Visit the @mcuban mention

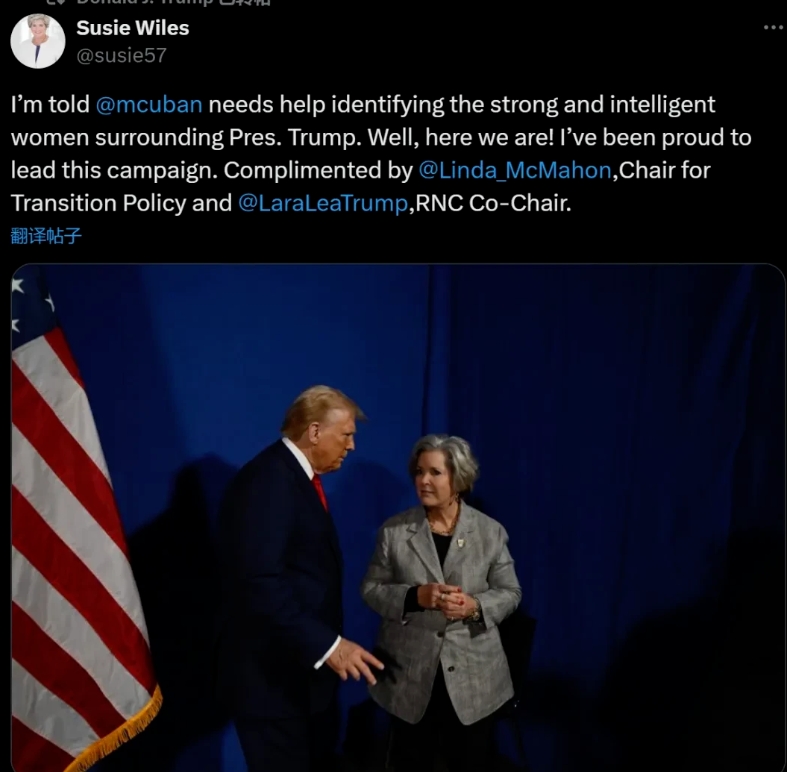click(149, 104)
